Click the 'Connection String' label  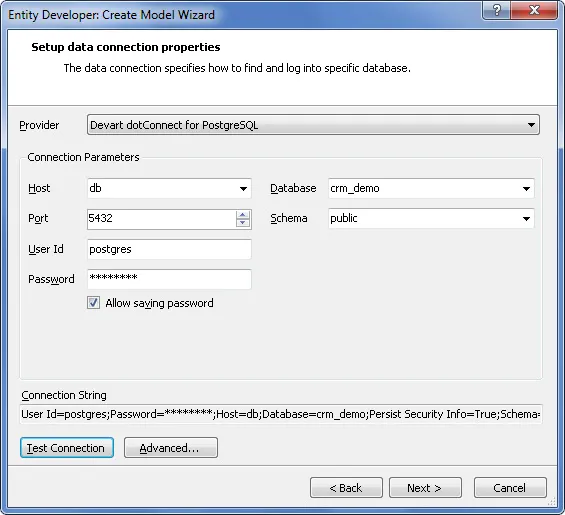coord(64,395)
